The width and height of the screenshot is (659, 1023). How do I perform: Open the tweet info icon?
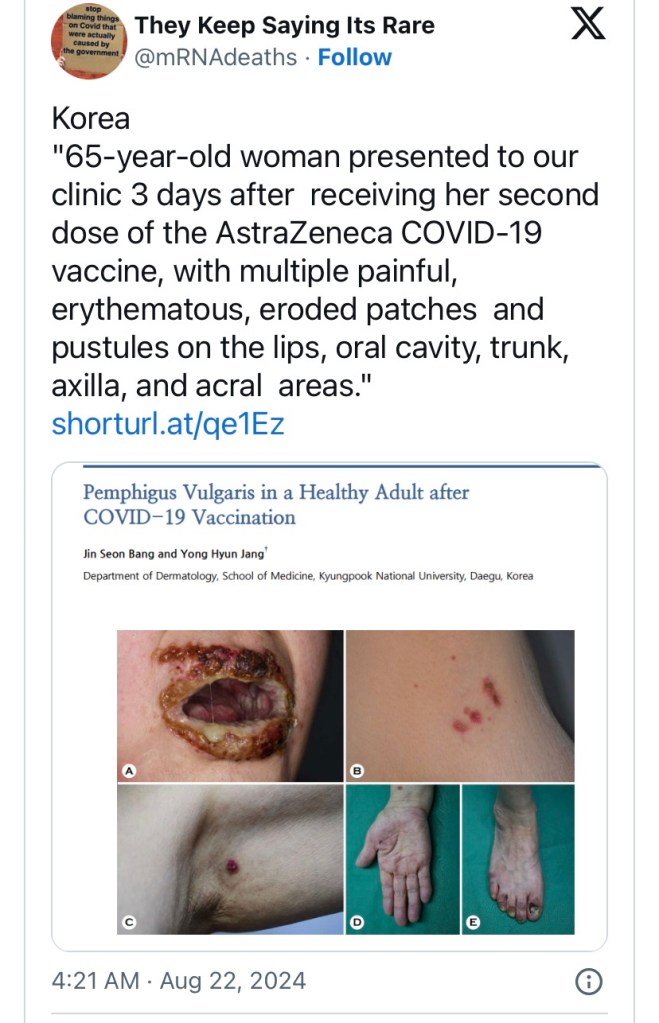(591, 981)
